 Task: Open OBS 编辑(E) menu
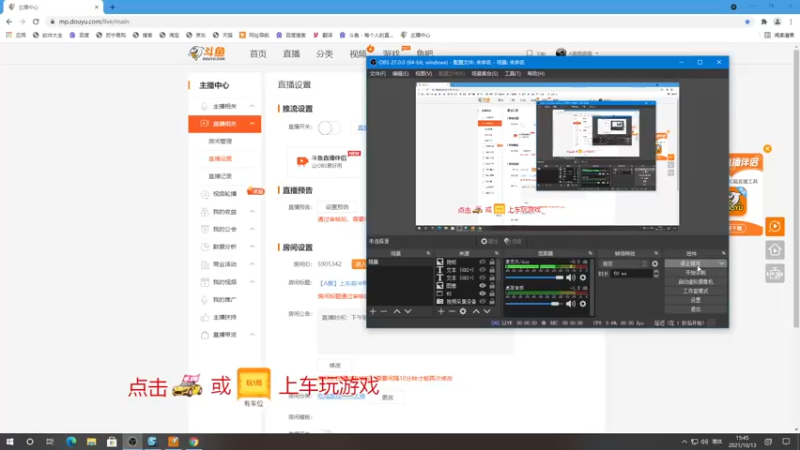point(400,74)
